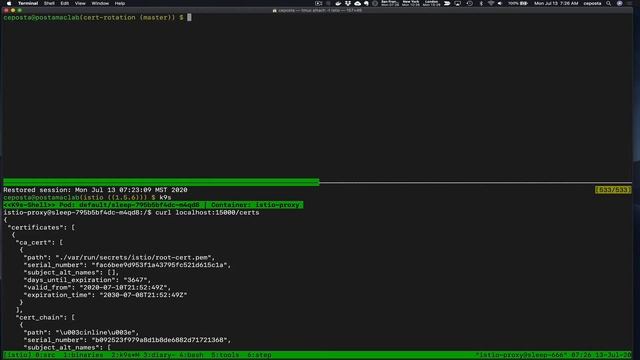Open the Window menu
Viewport: 640px width, 360px height.
pos(100,3)
